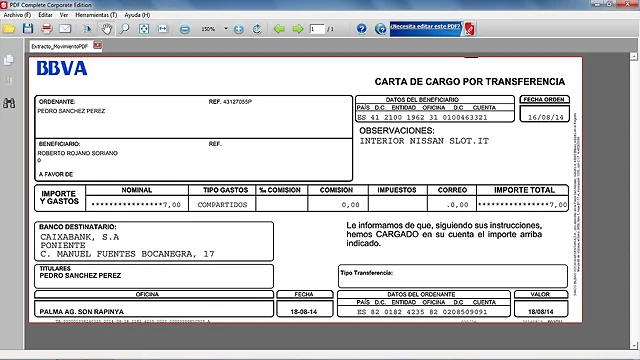Save the document using floppy disk icon
This screenshot has width=640, height=360.
click(x=28, y=29)
